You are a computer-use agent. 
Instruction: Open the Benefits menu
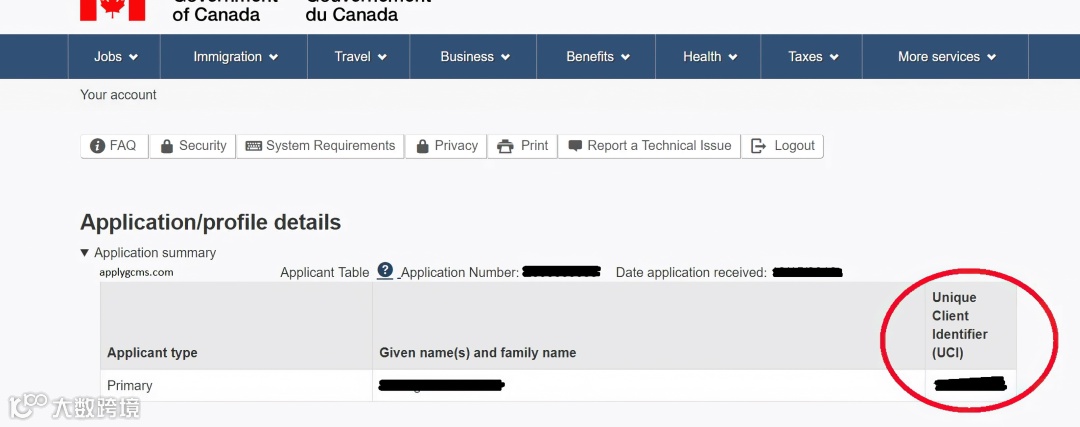click(x=598, y=57)
